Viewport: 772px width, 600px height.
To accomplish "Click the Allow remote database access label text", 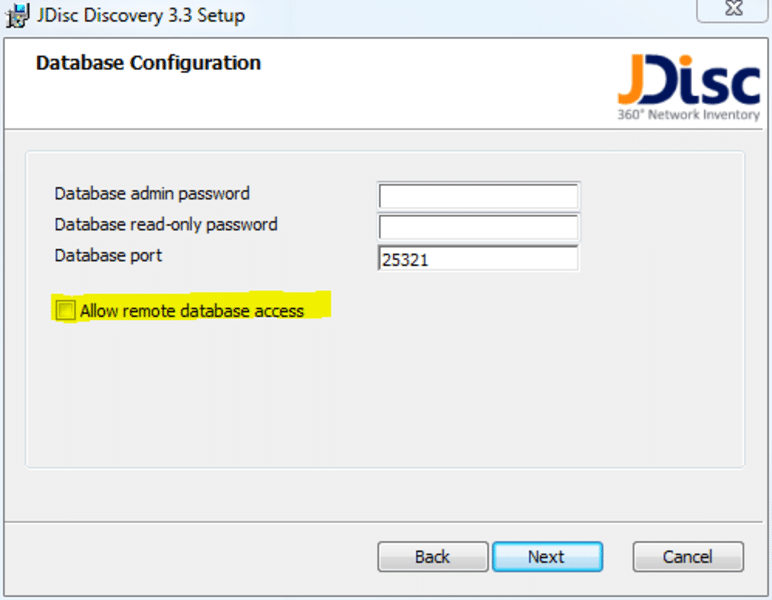I will pos(192,311).
